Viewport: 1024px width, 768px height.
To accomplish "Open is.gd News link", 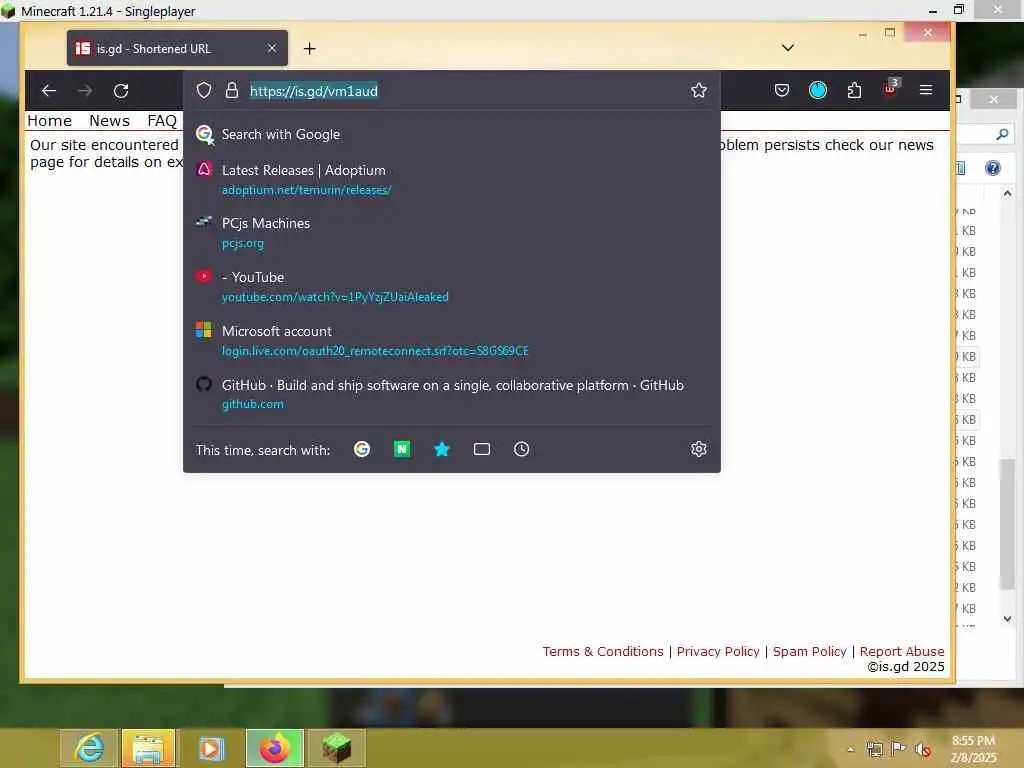I will pos(109,121).
